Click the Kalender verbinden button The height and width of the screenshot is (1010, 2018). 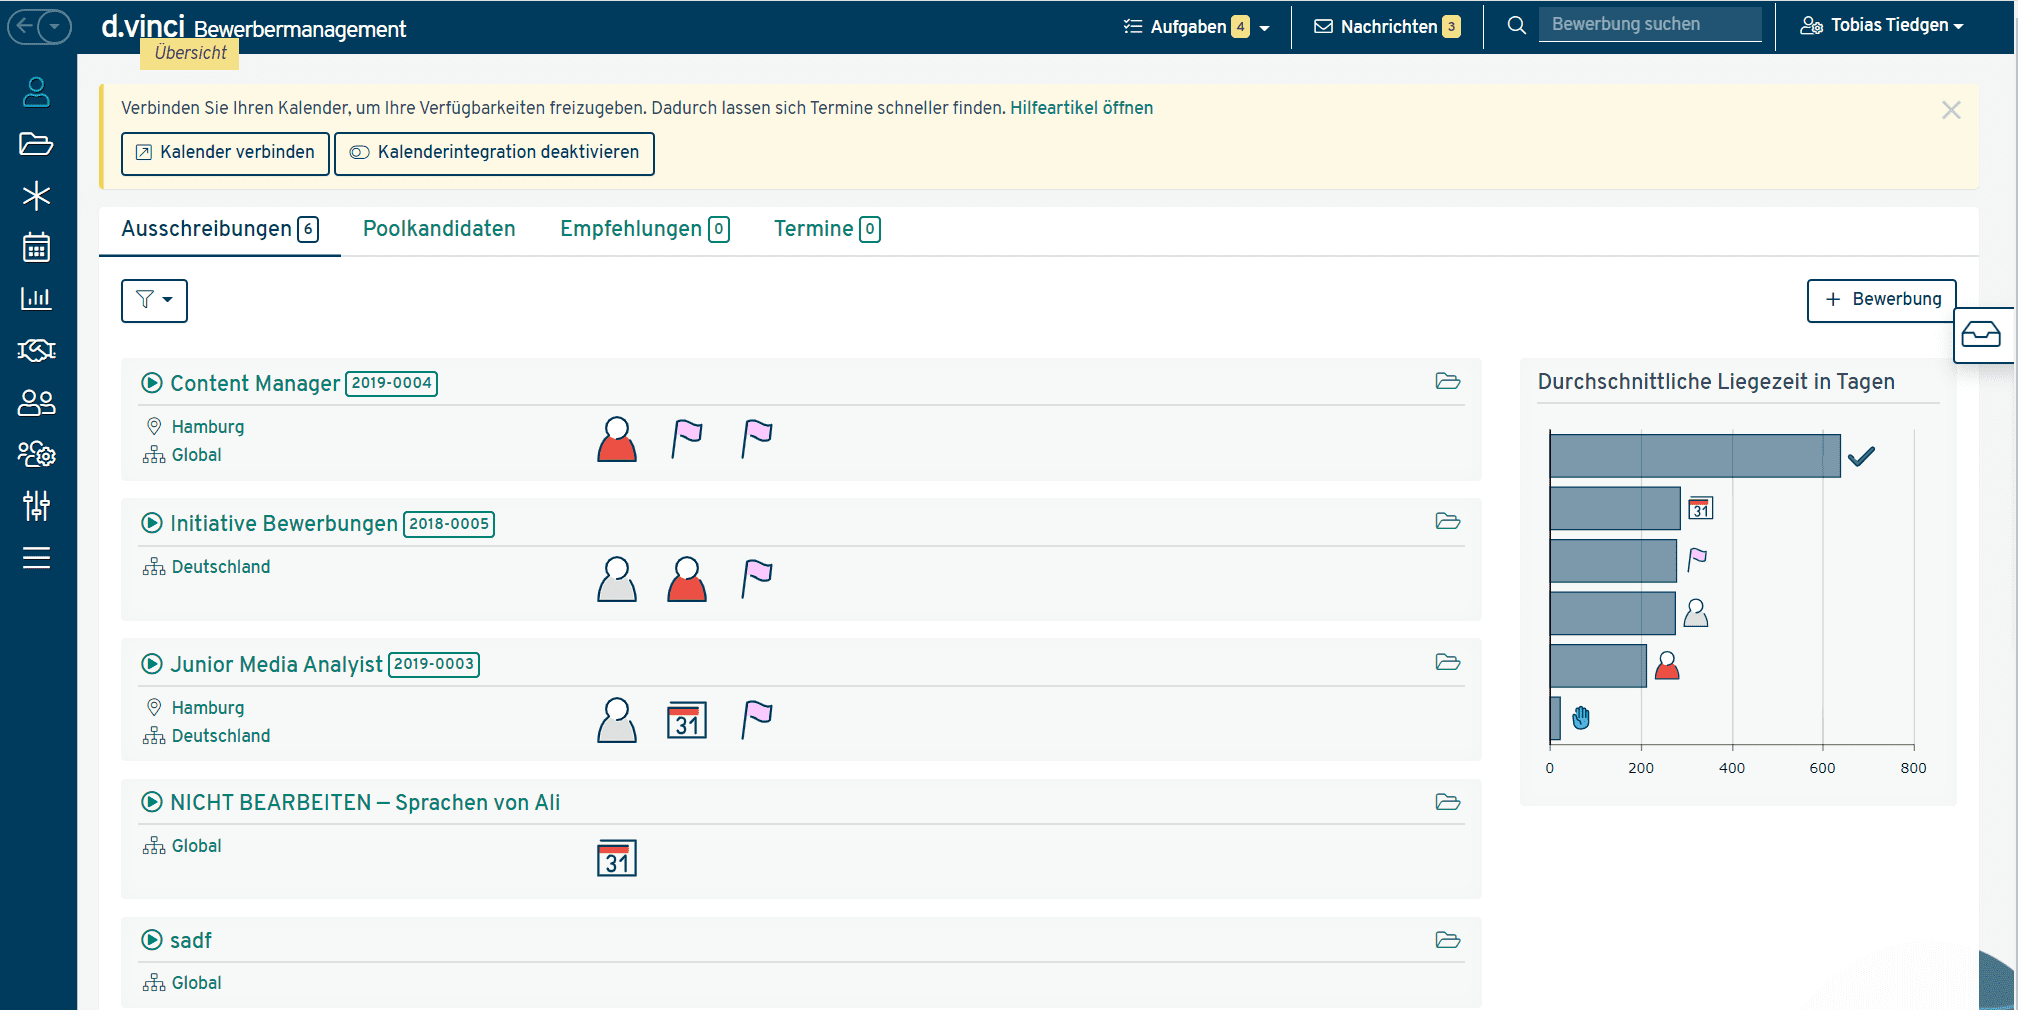225,153
